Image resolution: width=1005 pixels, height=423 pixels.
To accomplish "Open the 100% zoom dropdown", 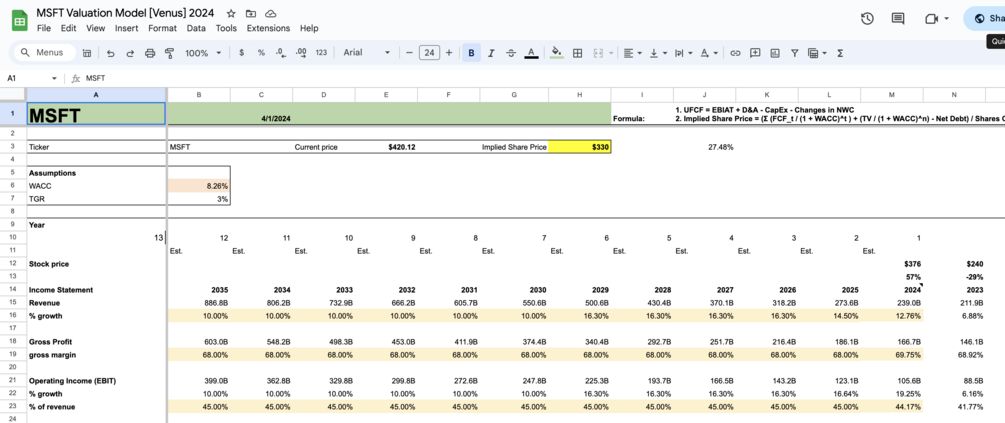I will coord(203,53).
